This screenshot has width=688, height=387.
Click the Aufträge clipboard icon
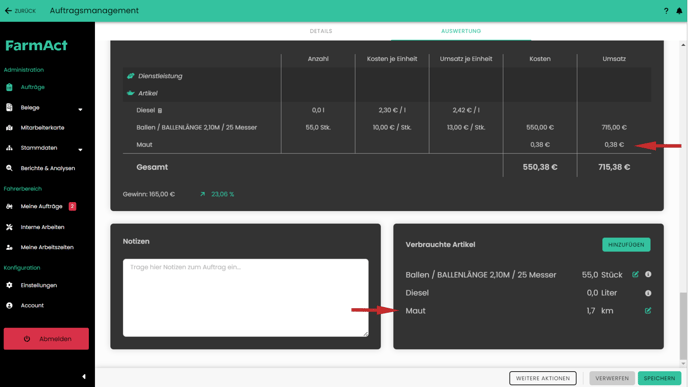(9, 87)
